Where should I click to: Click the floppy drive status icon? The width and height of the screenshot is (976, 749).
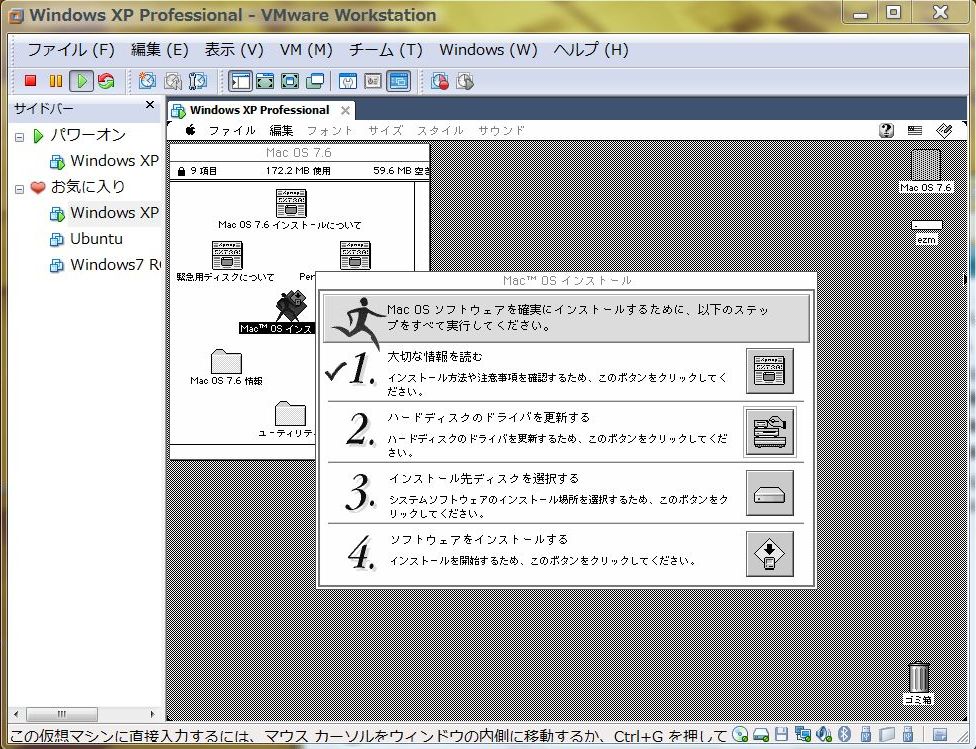tap(781, 735)
